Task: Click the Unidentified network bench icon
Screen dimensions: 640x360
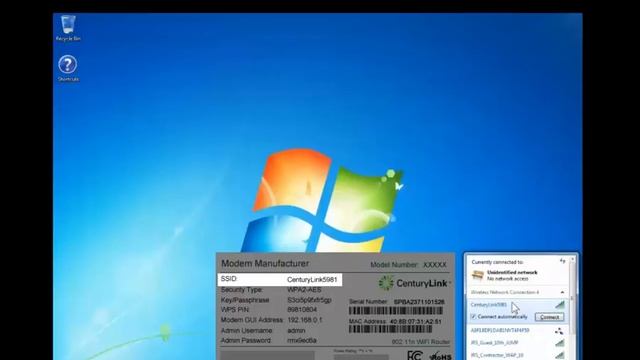Action: [x=478, y=275]
